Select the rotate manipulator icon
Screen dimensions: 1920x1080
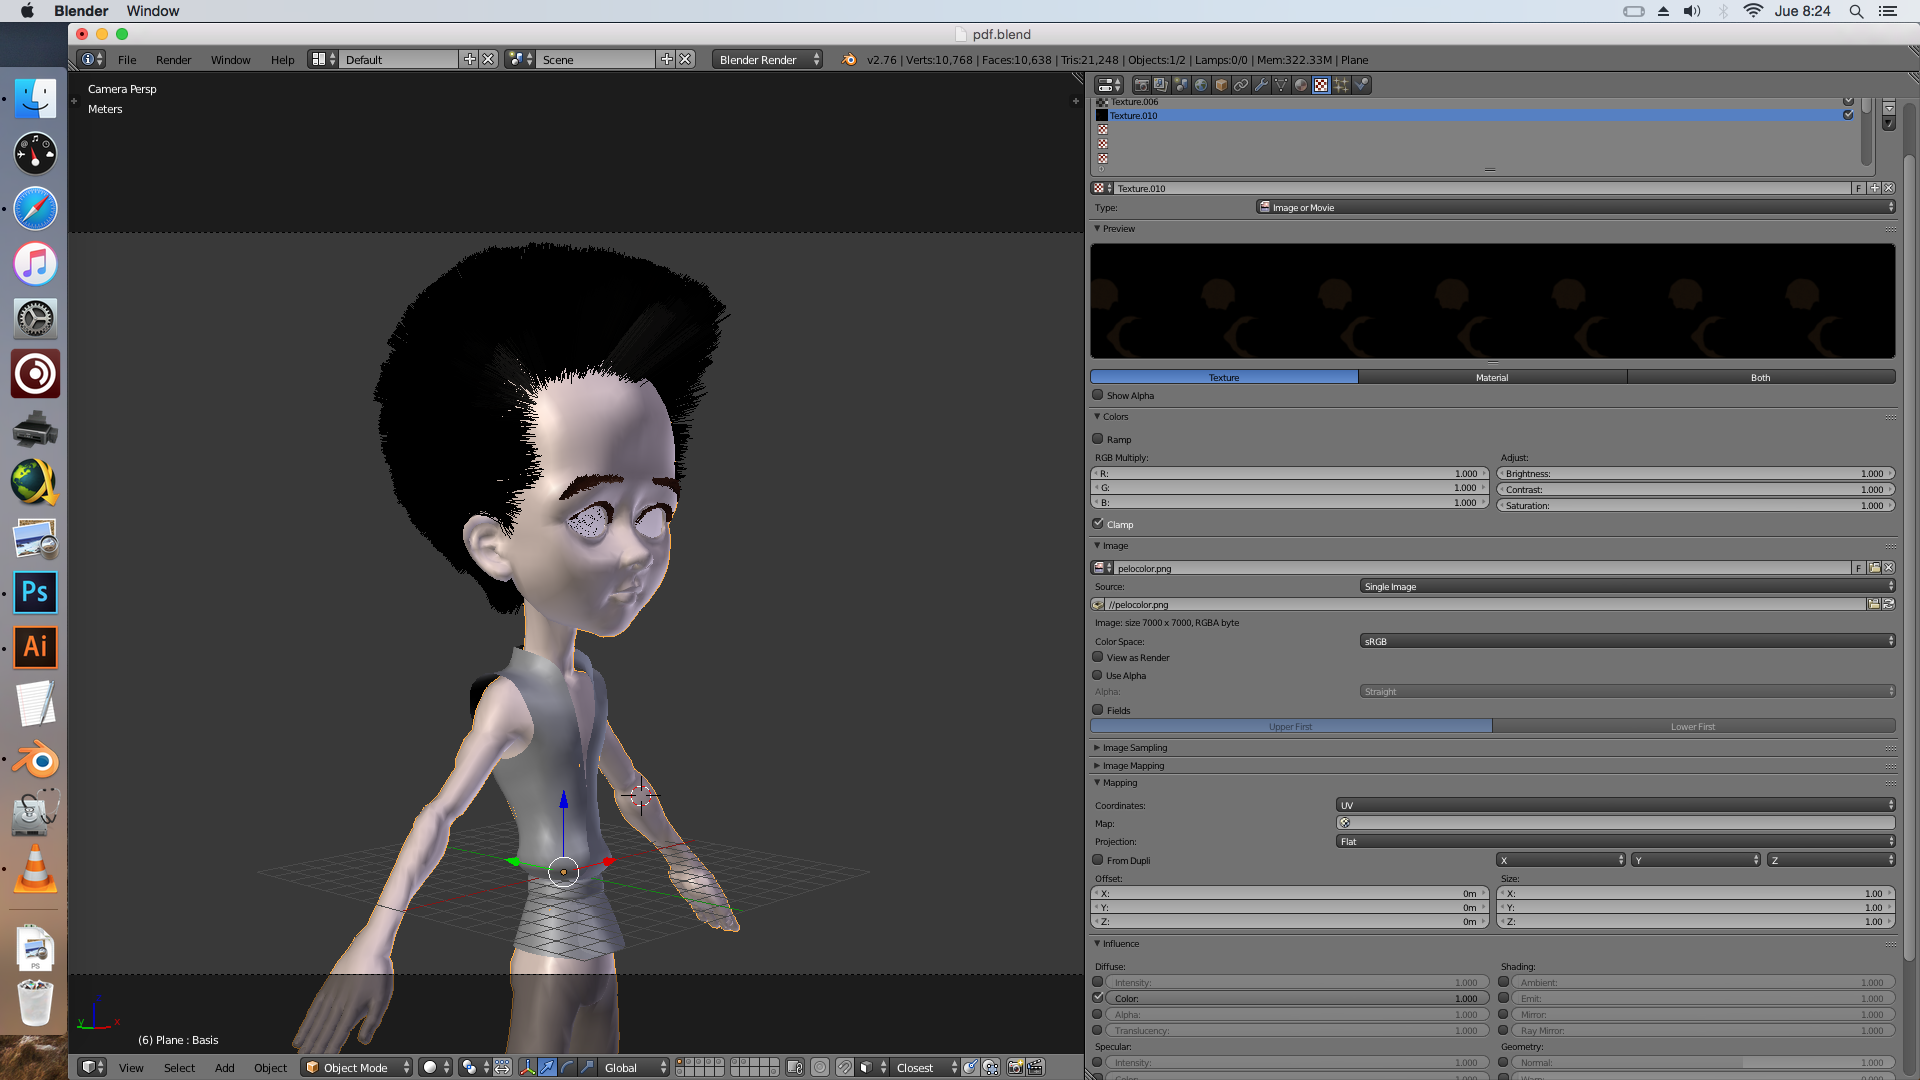tap(567, 1067)
